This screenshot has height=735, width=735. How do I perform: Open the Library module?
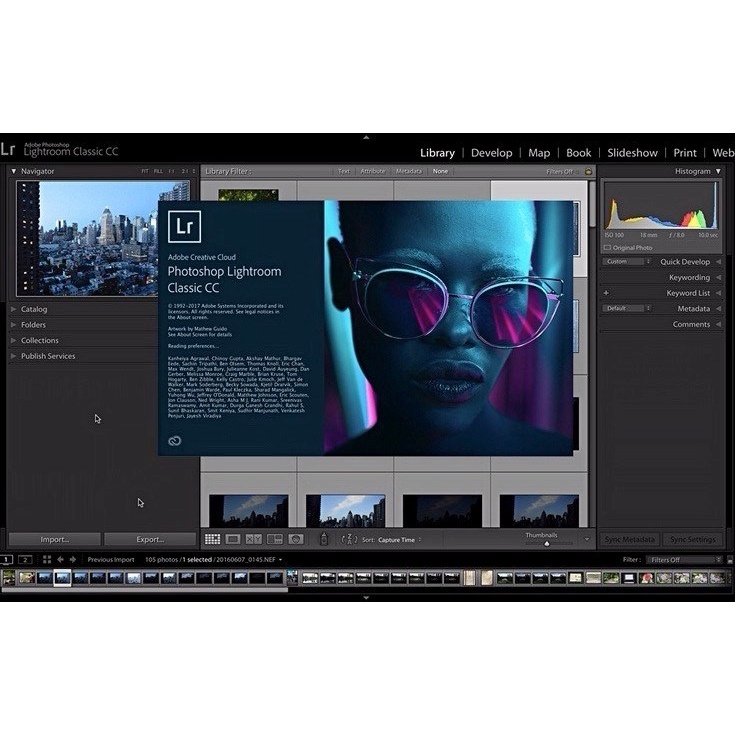click(437, 153)
